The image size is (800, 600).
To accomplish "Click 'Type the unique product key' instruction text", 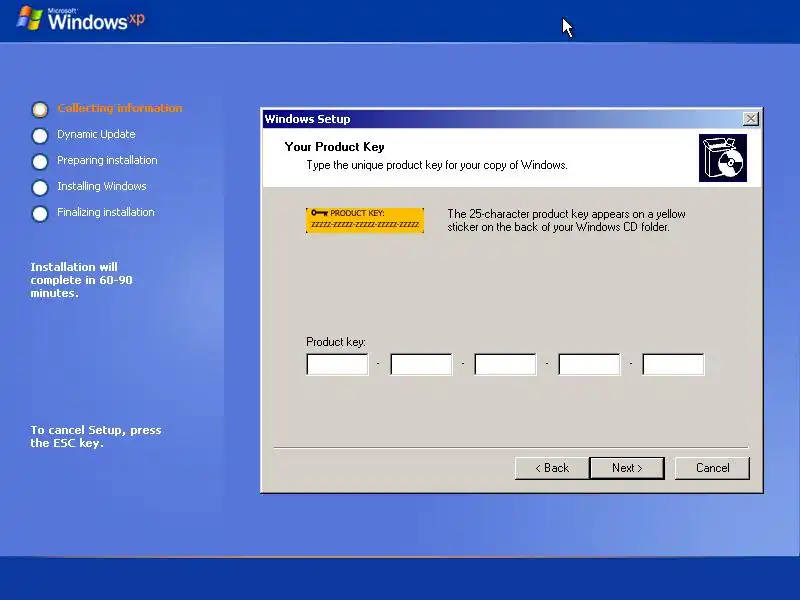I will (437, 165).
